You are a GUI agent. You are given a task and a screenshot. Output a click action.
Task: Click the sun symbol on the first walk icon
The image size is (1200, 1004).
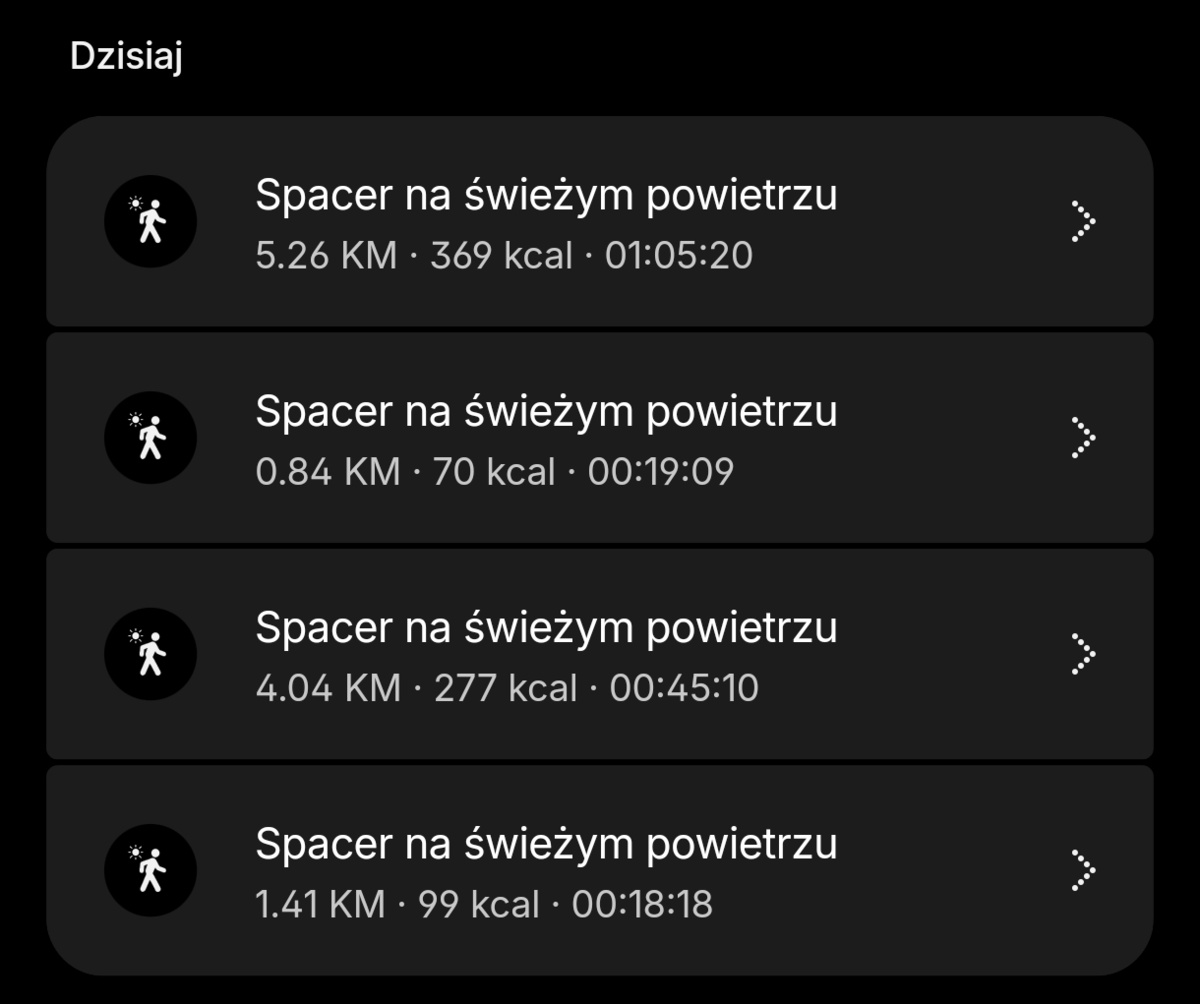(x=134, y=204)
